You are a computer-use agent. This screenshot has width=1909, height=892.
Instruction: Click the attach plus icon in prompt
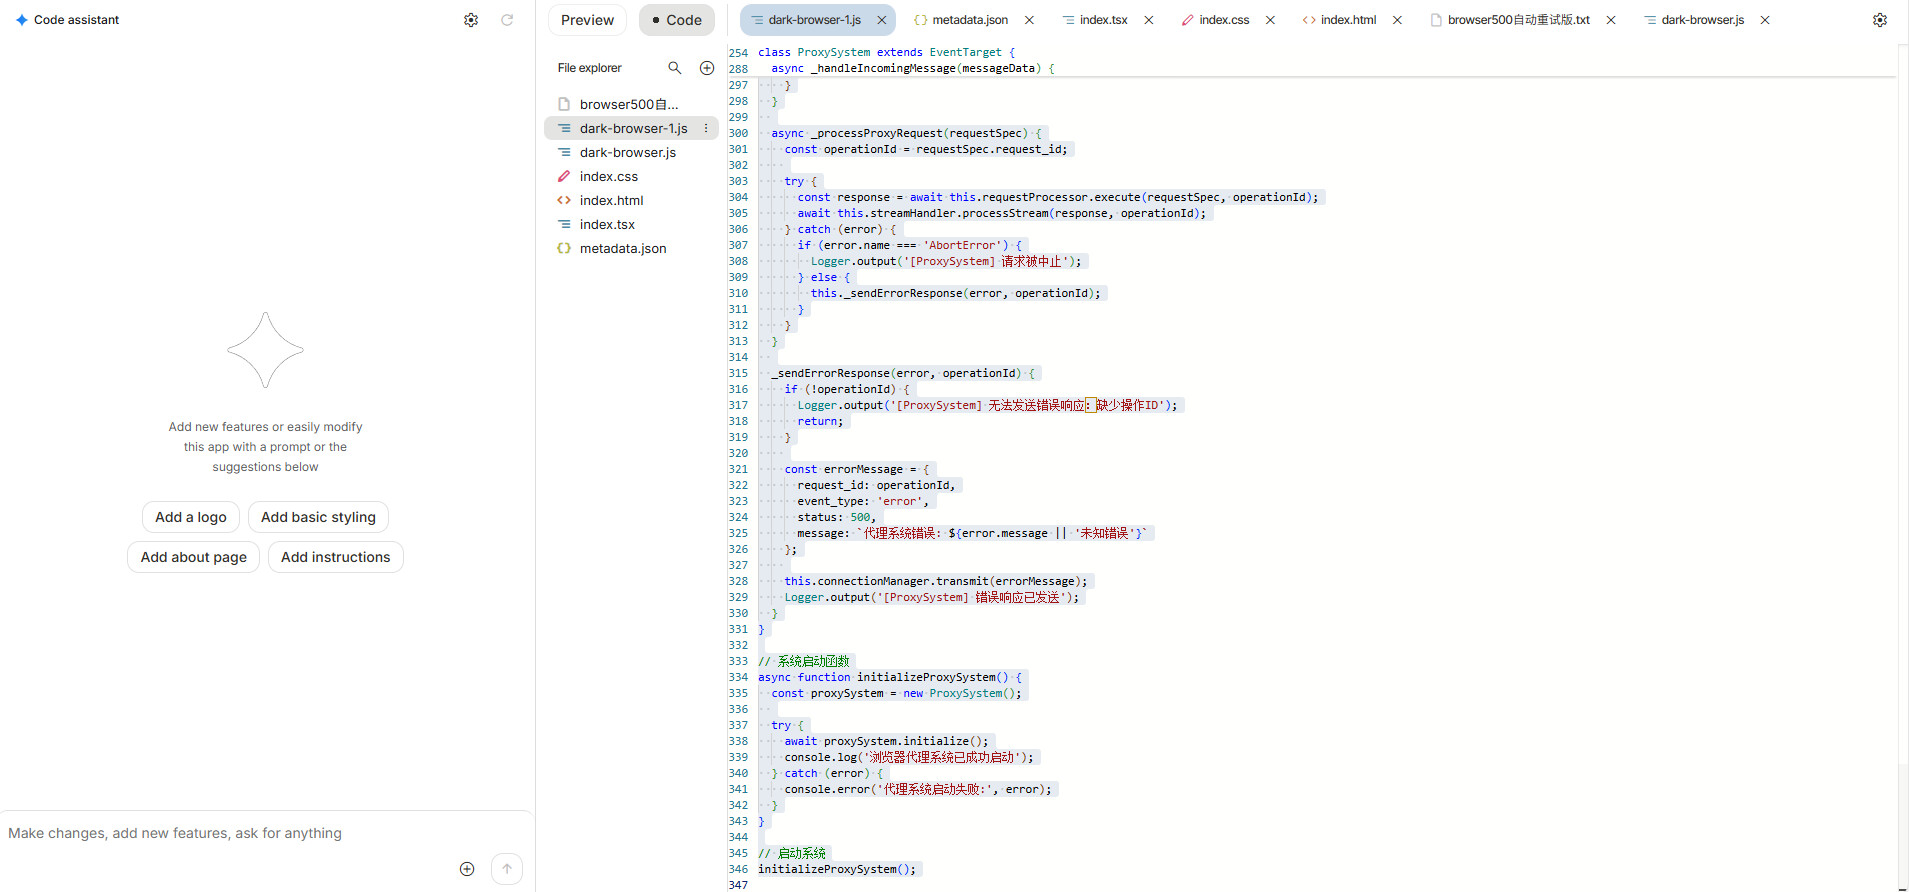coord(467,869)
